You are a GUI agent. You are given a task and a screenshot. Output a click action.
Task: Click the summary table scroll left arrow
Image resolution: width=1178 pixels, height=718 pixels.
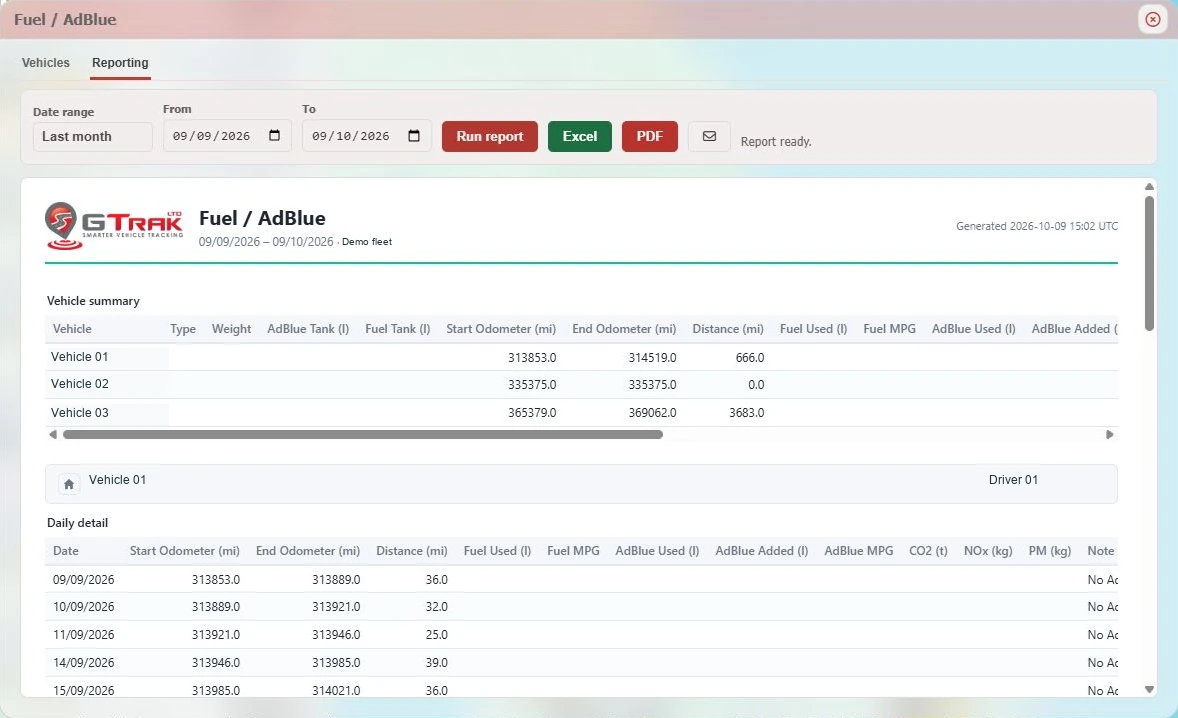[x=53, y=434]
